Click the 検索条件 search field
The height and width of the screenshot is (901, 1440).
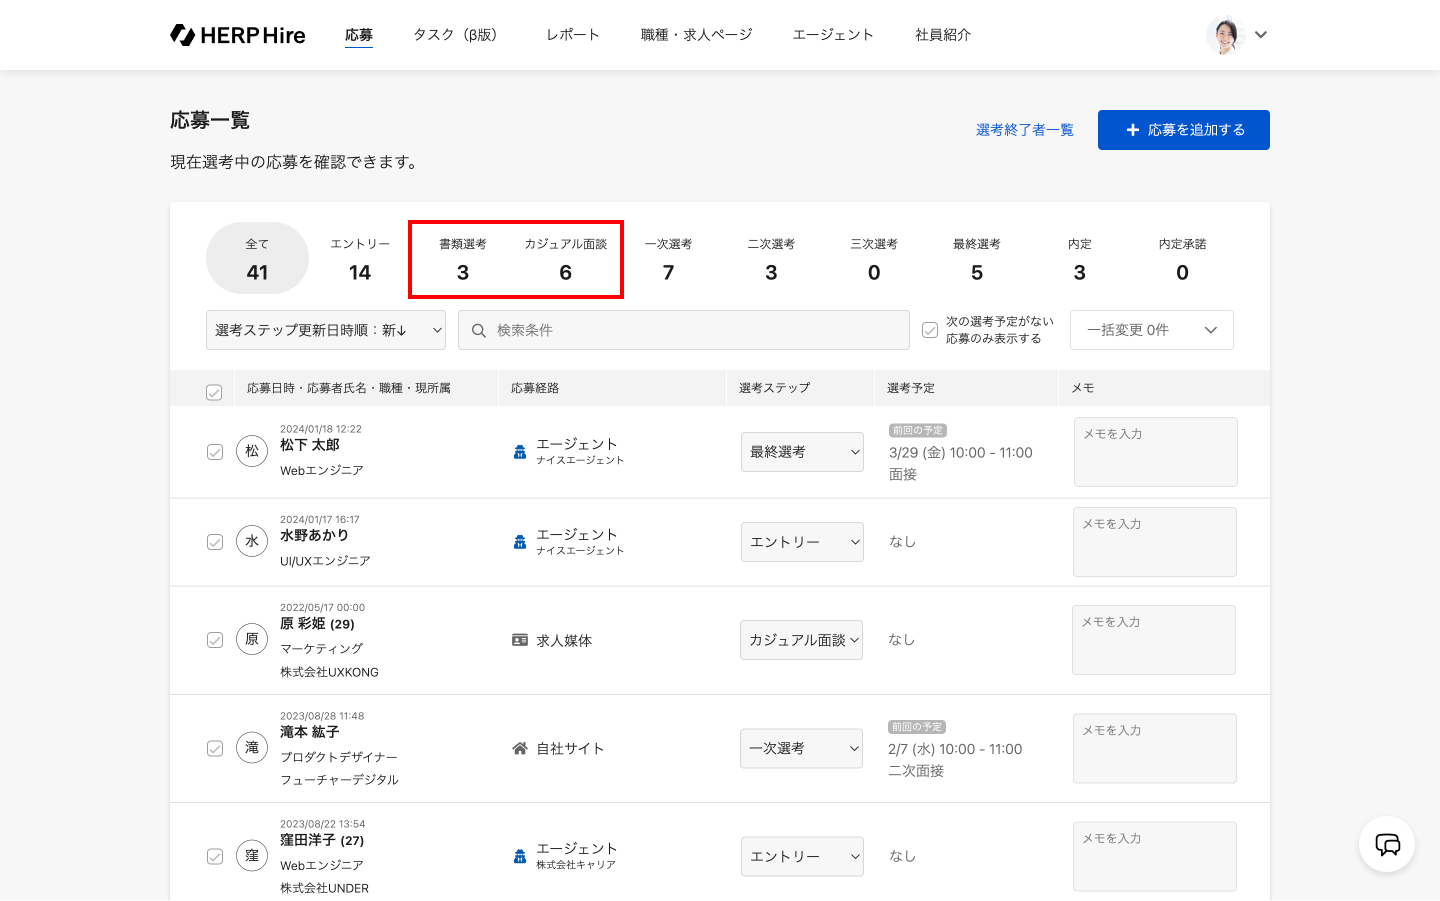pos(690,330)
